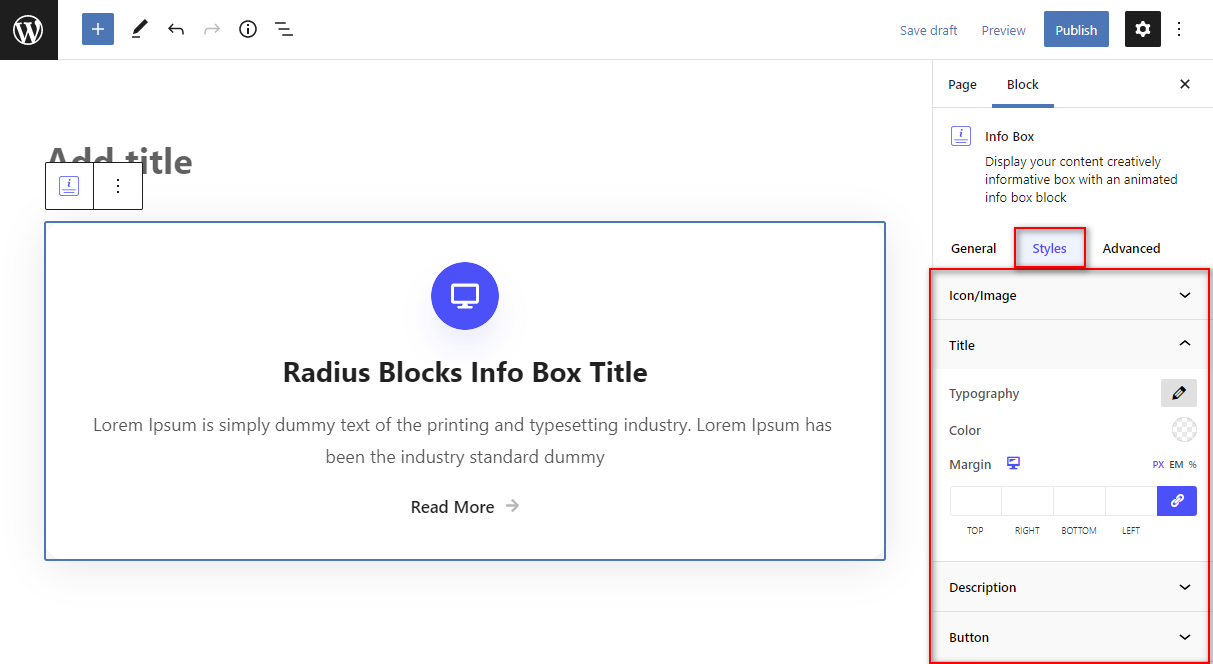
Task: Select percent margin unit
Action: (x=1192, y=465)
